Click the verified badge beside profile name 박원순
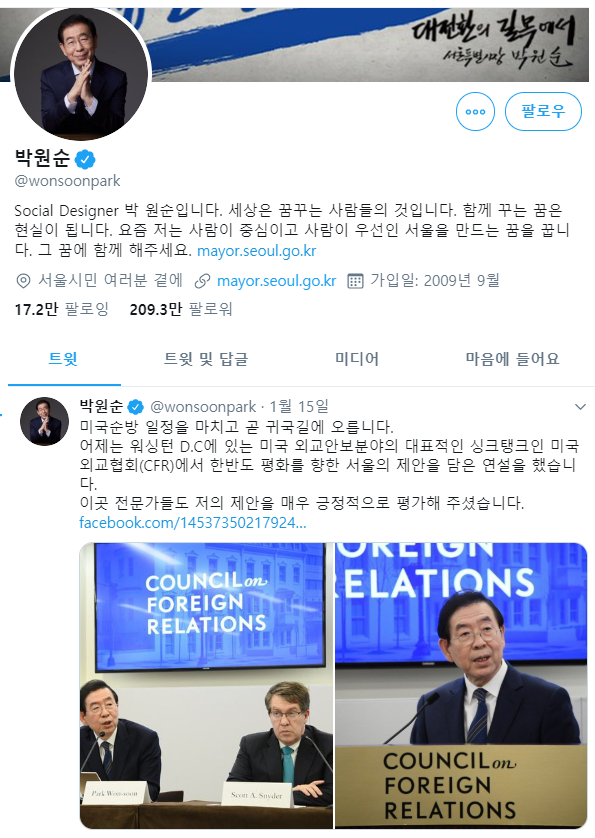 pyautogui.click(x=85, y=159)
